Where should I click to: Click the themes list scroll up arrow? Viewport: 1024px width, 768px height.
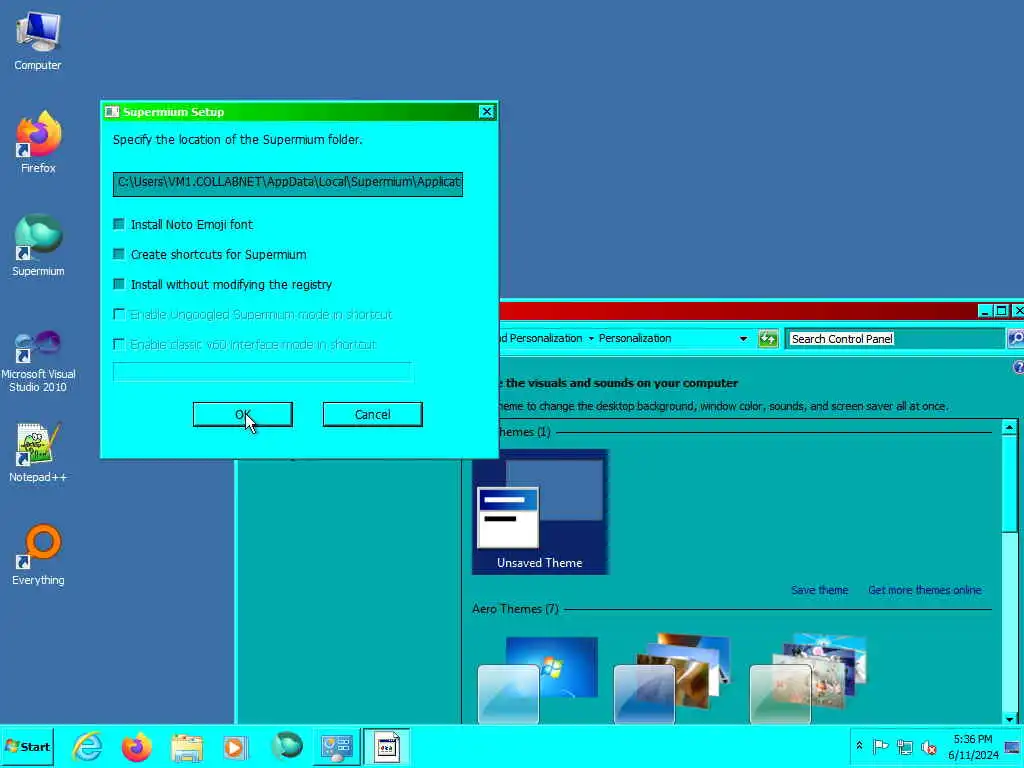pyautogui.click(x=1010, y=428)
